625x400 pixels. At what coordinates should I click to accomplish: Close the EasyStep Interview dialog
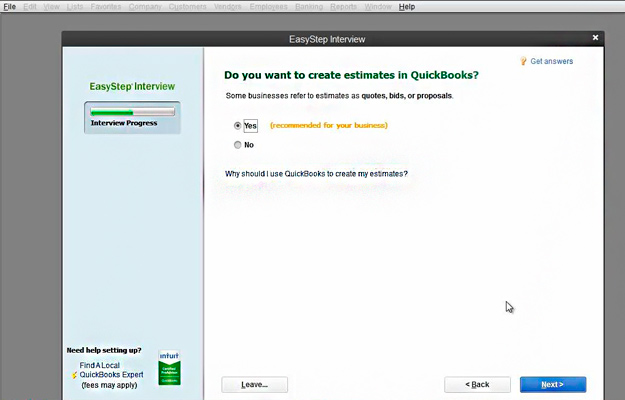[595, 37]
